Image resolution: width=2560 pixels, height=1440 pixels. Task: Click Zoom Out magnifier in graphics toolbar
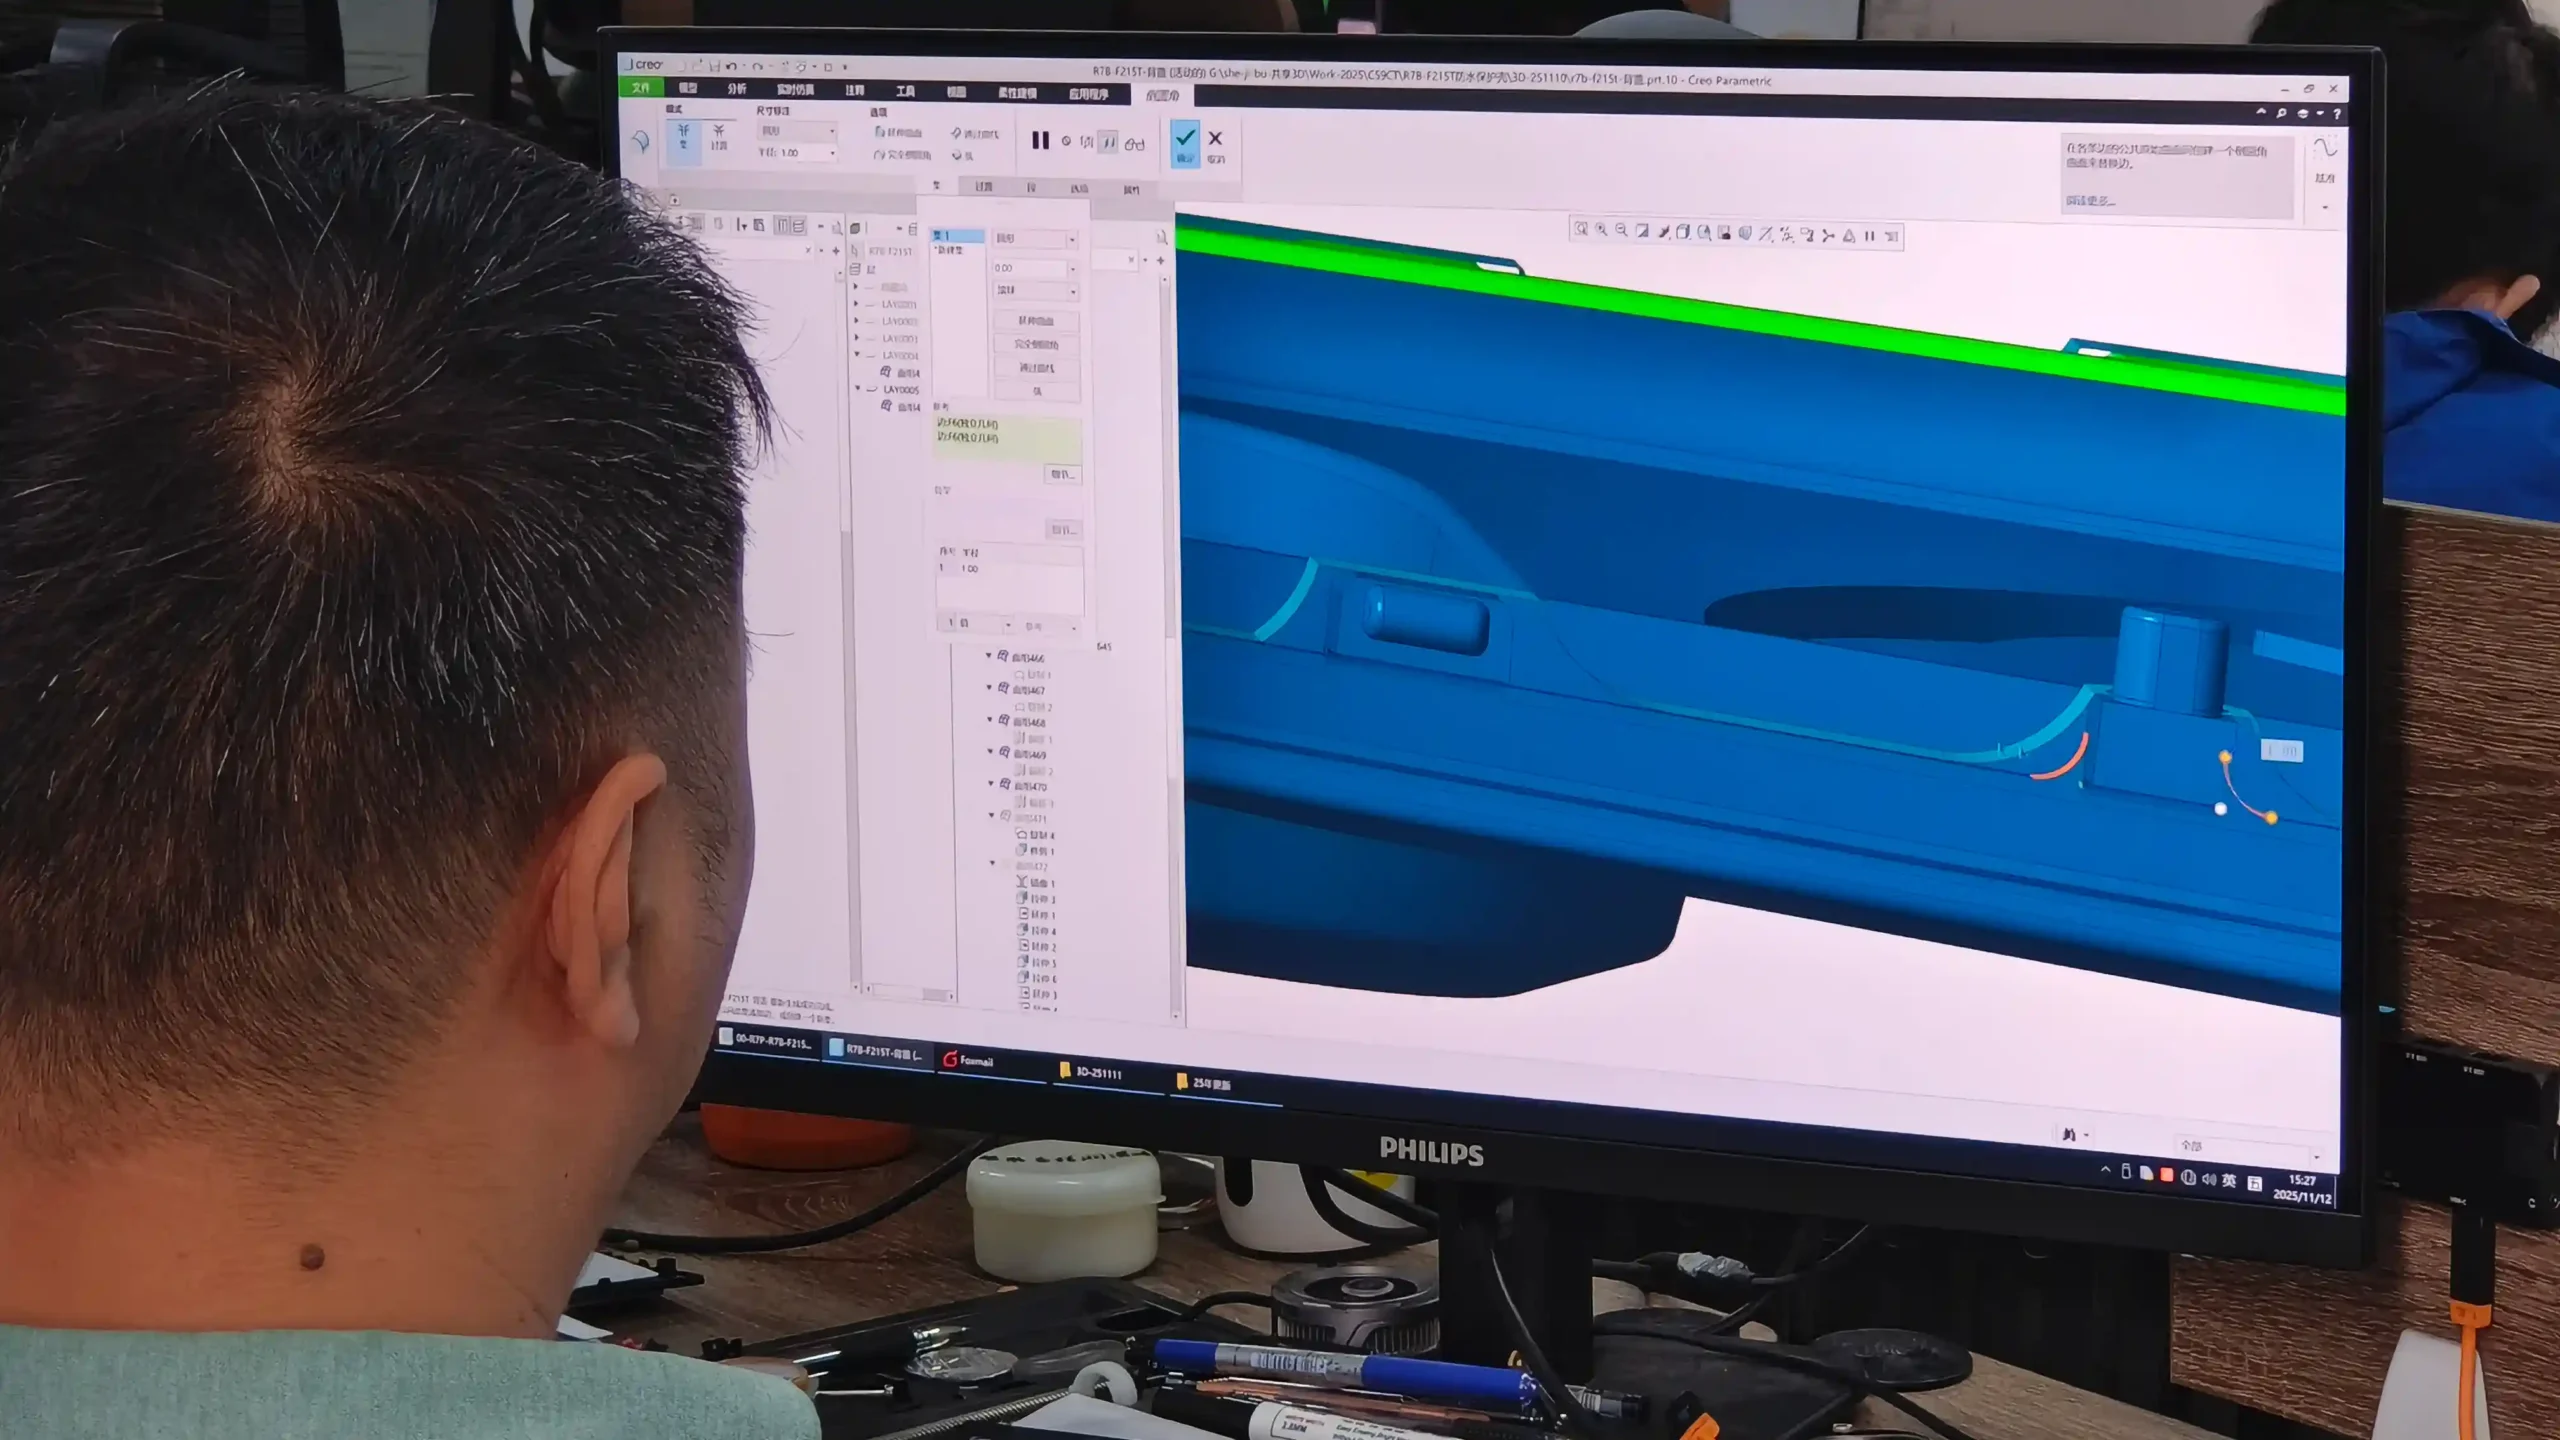[1621, 231]
